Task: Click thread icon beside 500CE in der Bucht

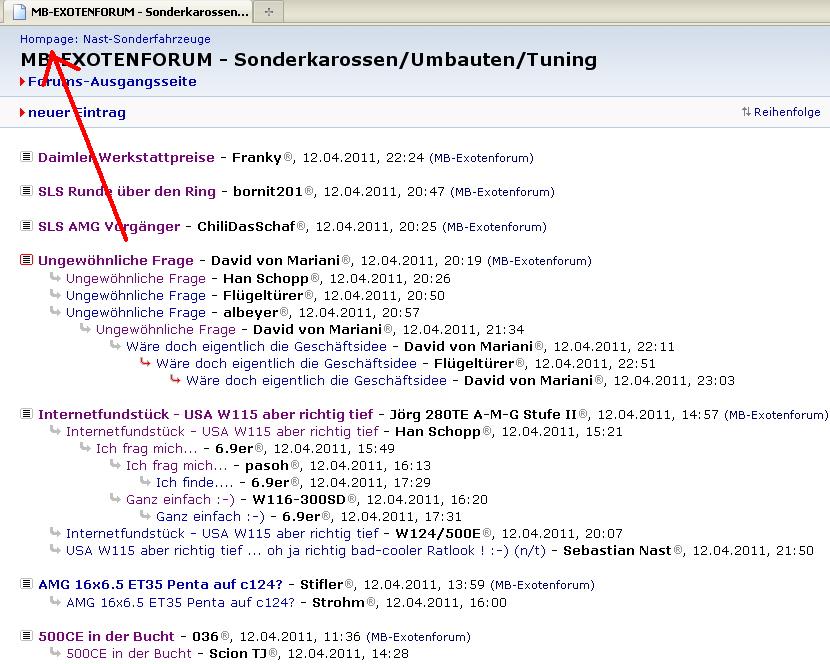Action: [x=27, y=636]
